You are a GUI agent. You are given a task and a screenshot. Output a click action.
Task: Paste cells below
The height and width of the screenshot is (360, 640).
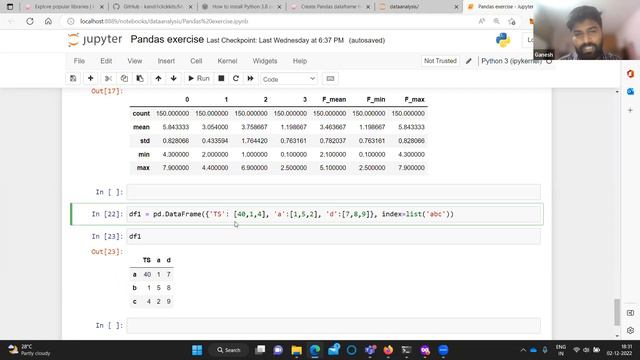140,78
